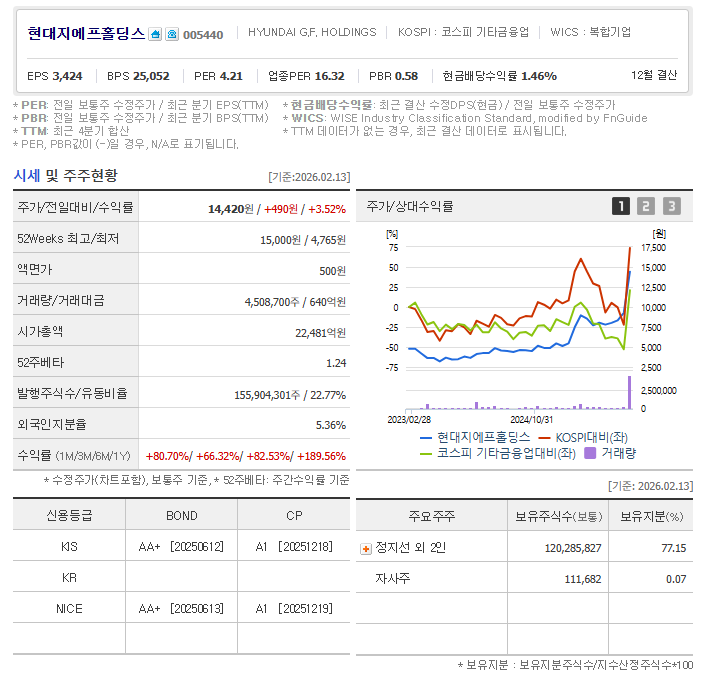
Task: Click the CP column header
Action: tap(294, 516)
